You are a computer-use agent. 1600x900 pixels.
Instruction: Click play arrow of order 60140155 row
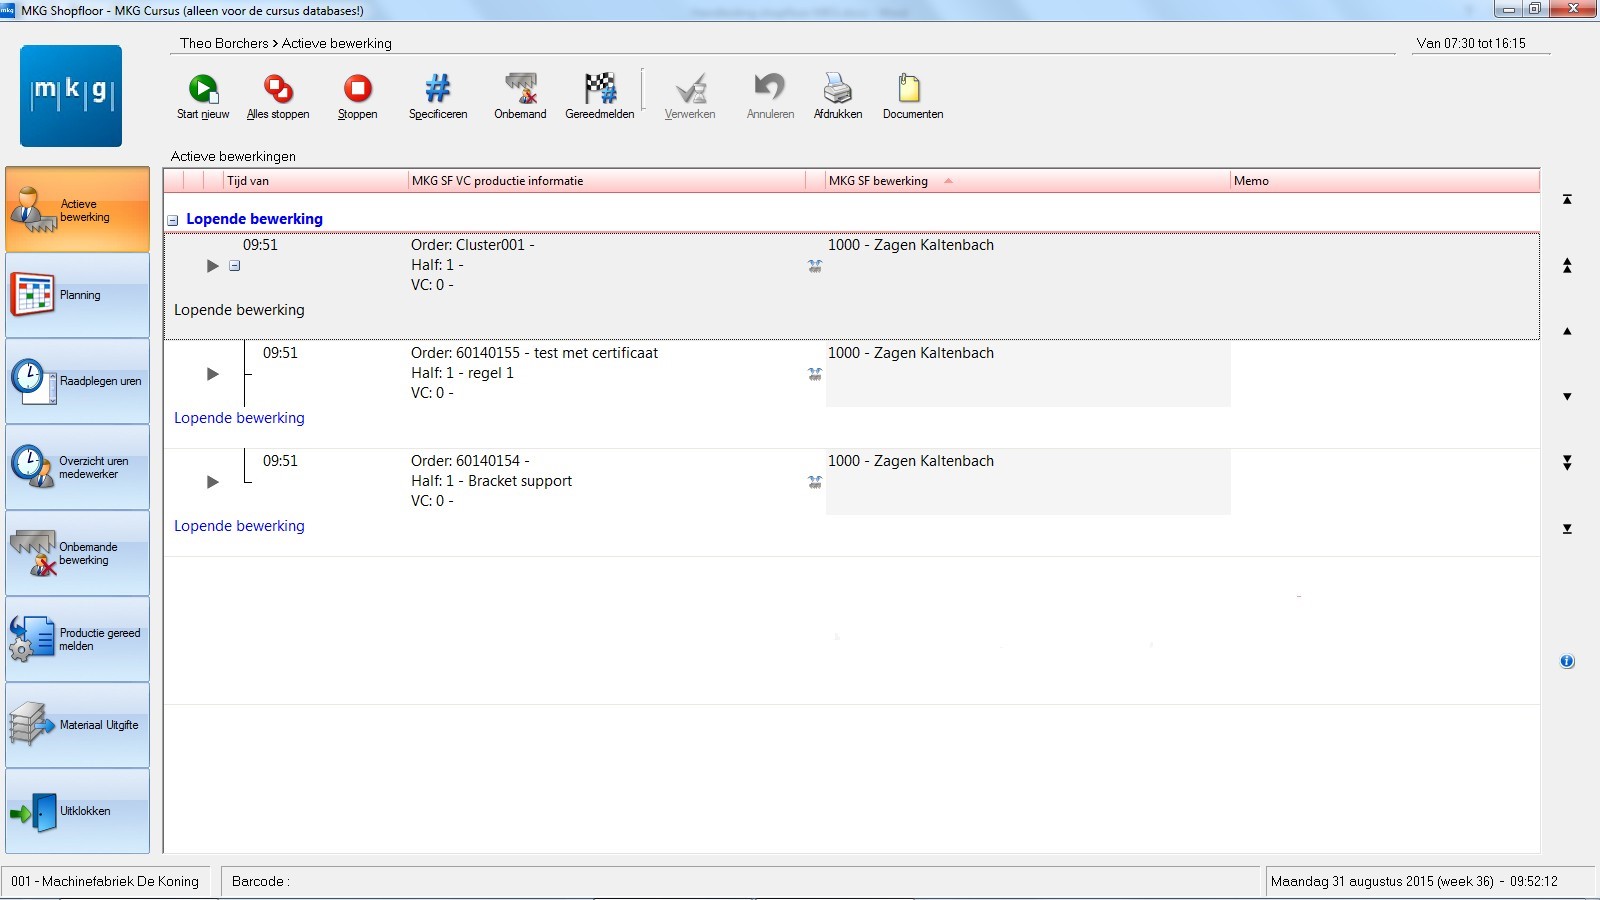click(x=212, y=374)
